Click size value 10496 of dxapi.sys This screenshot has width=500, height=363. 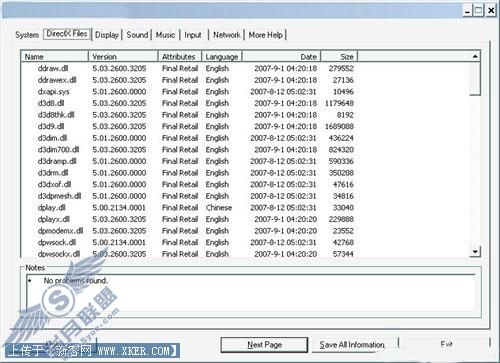[343, 92]
